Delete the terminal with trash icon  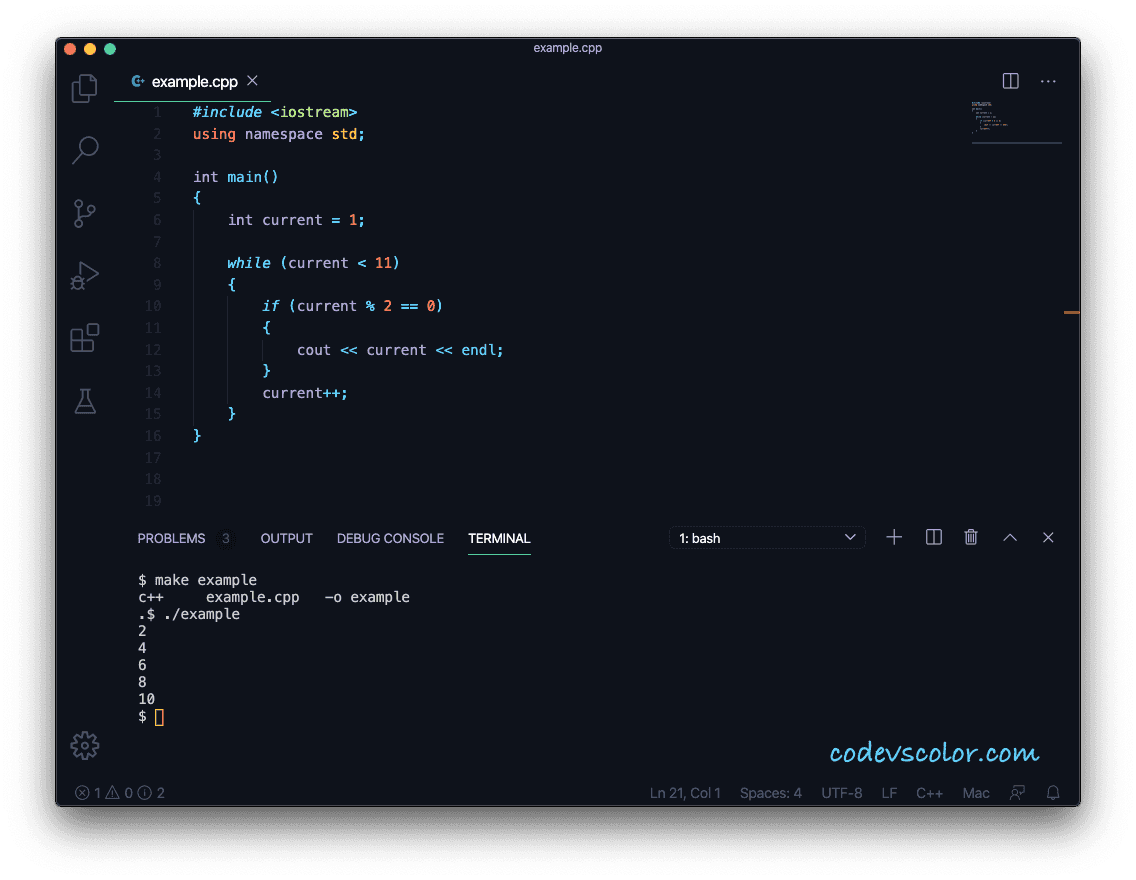[970, 538]
